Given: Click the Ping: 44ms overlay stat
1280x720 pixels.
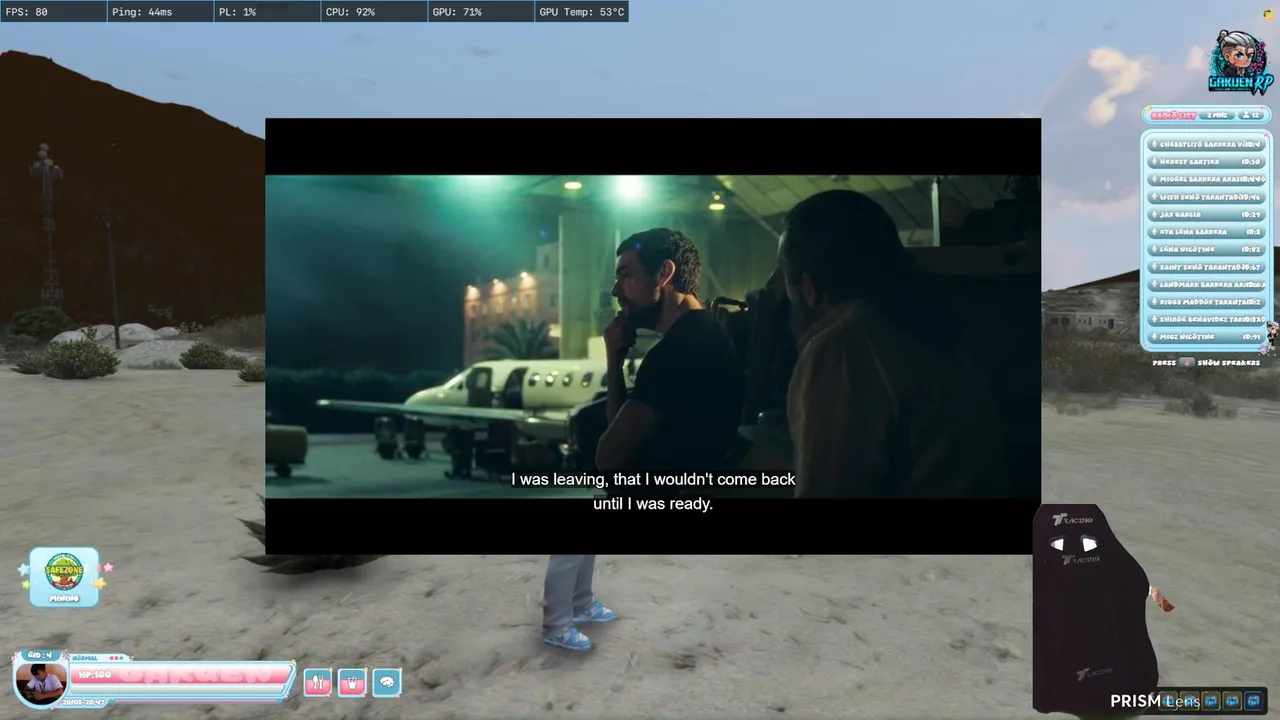Looking at the screenshot, I should pyautogui.click(x=160, y=12).
